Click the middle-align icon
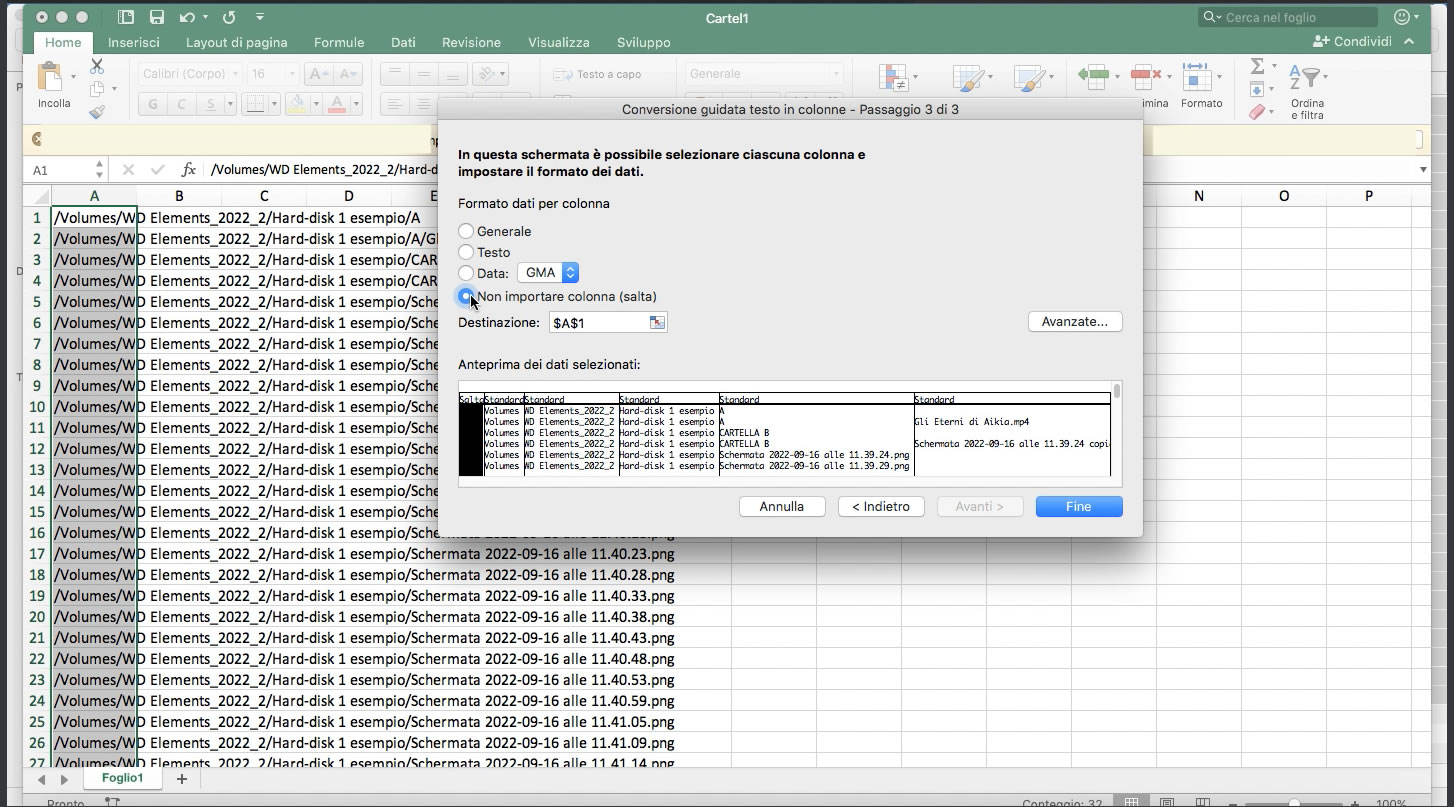 [x=424, y=74]
